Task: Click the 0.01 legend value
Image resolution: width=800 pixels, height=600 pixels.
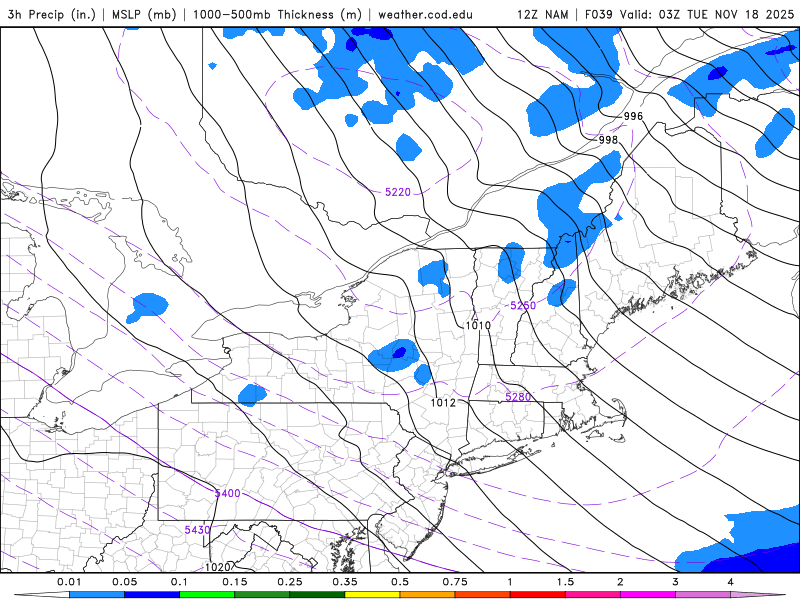Action: (x=69, y=582)
